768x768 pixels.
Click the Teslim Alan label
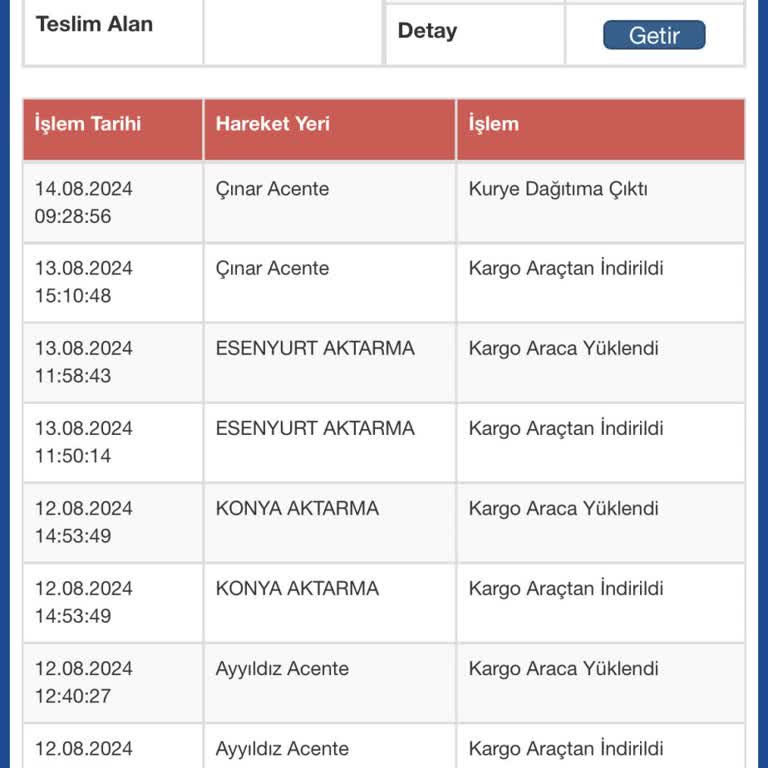tap(94, 25)
